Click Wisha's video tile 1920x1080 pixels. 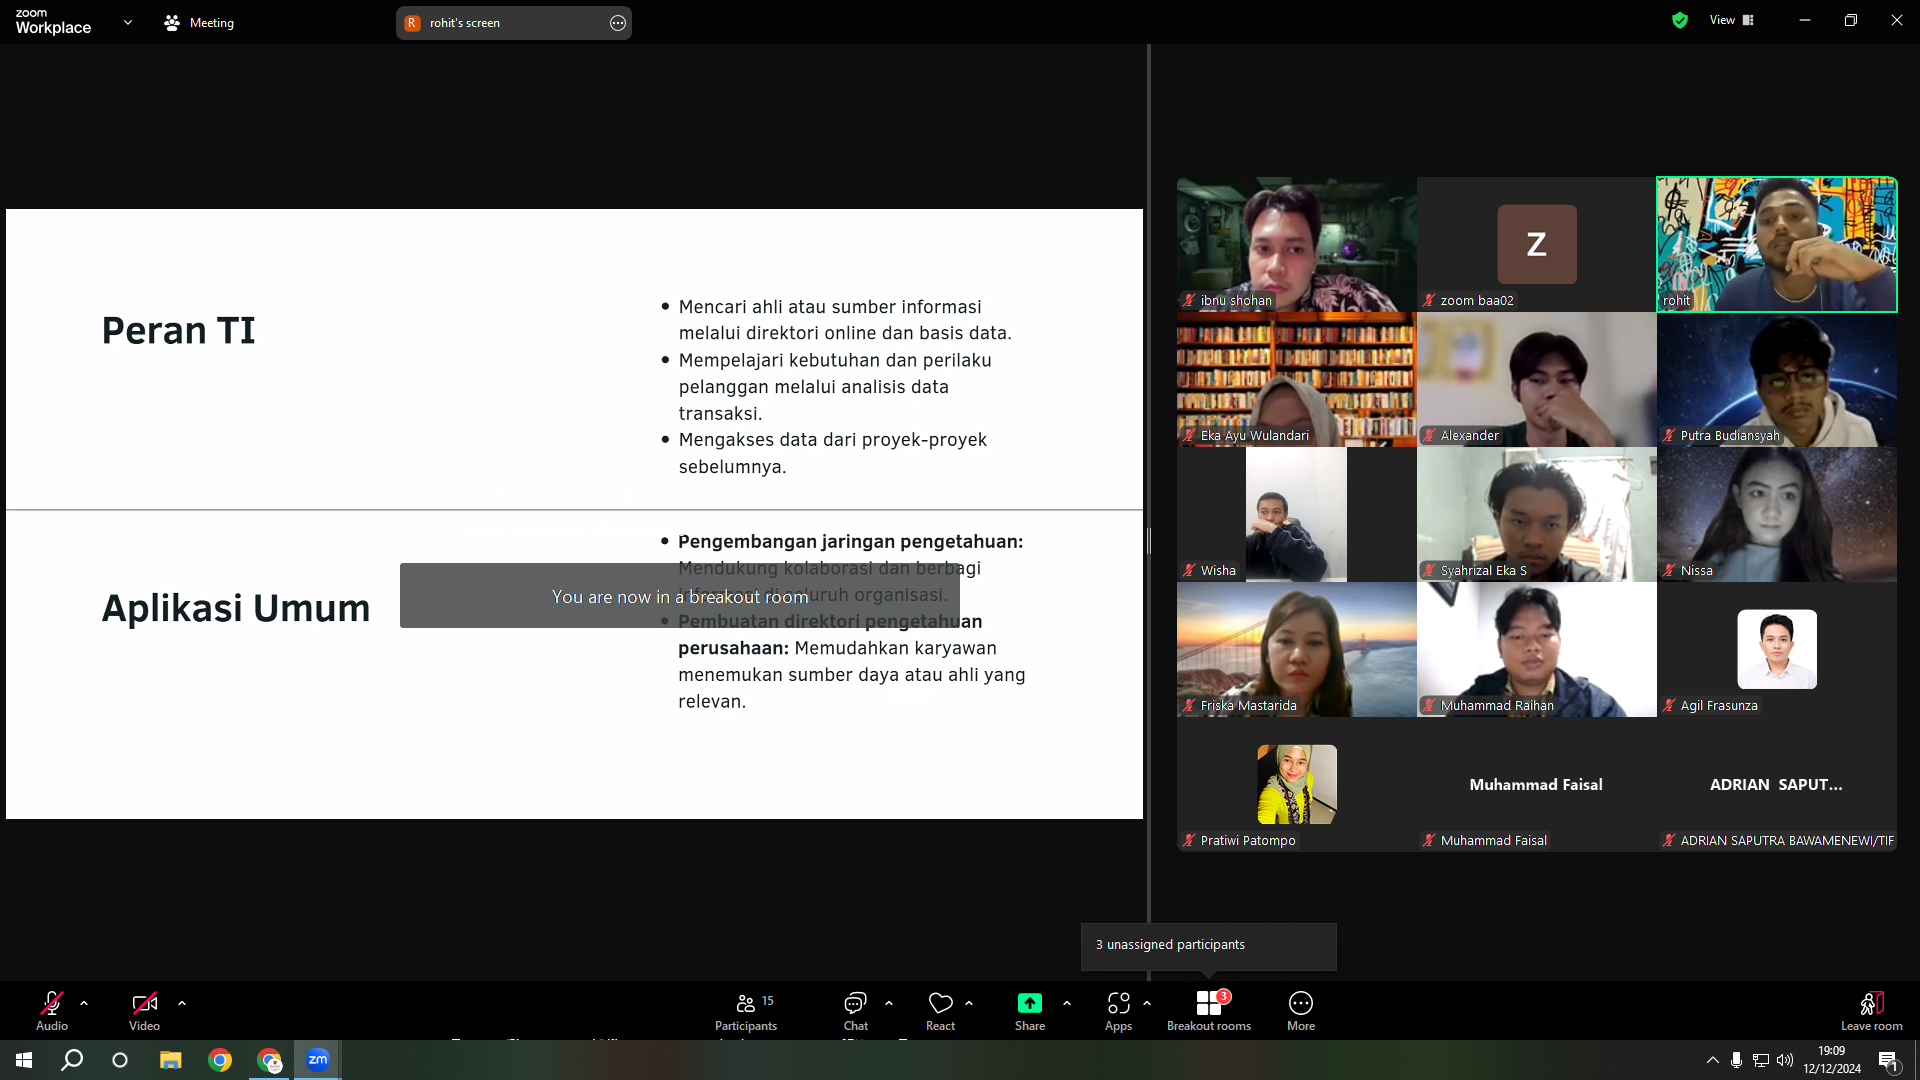(x=1297, y=515)
